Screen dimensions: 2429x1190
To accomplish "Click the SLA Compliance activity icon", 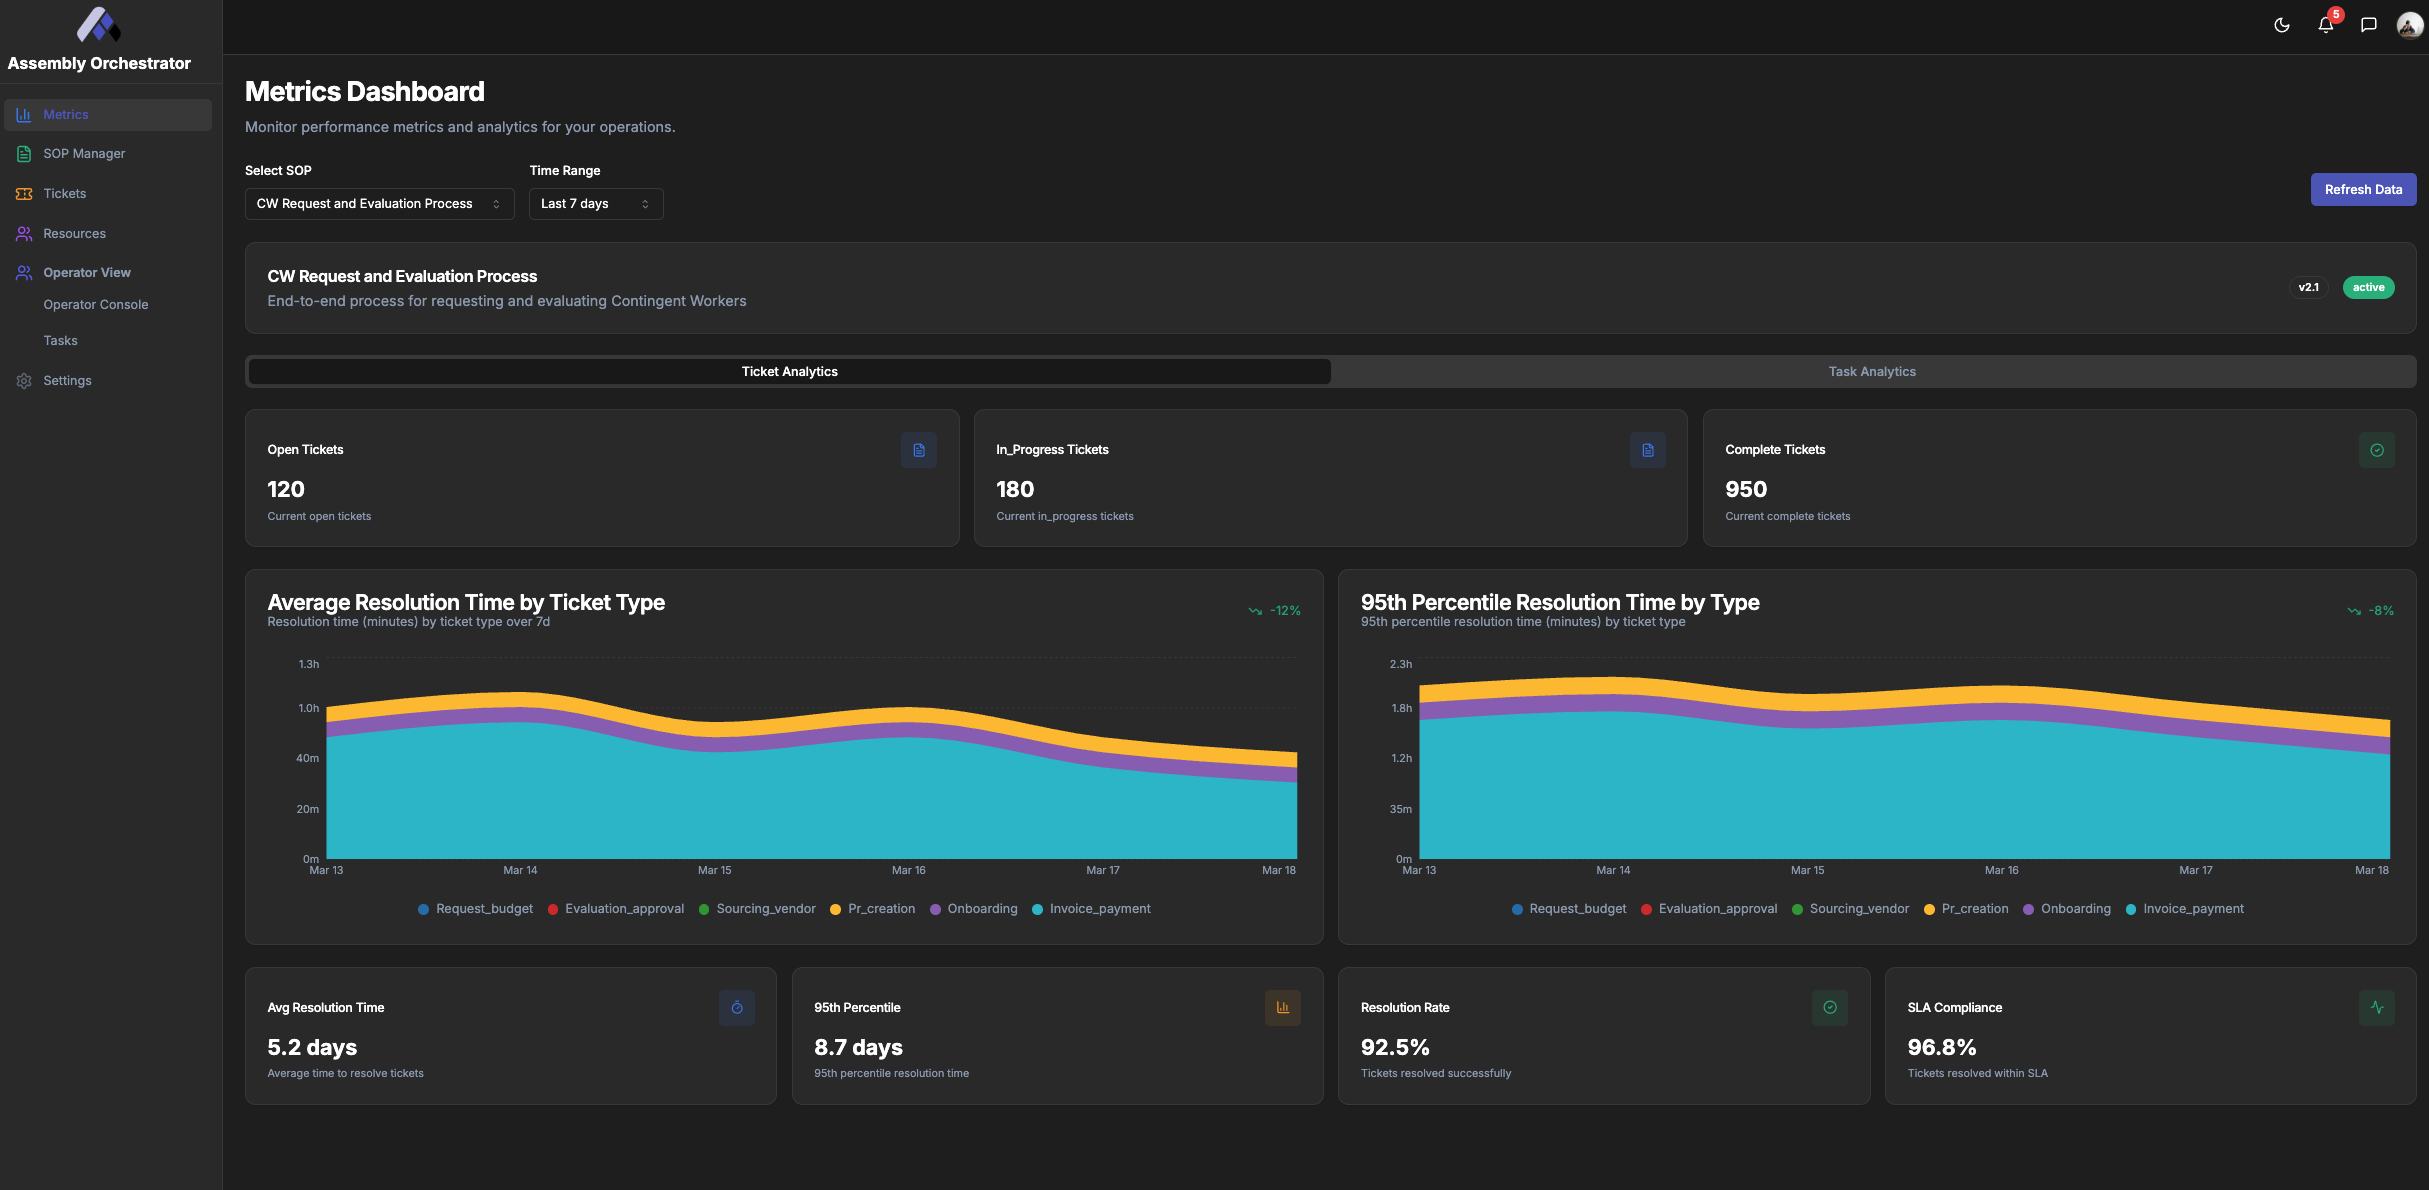I will [2376, 1008].
